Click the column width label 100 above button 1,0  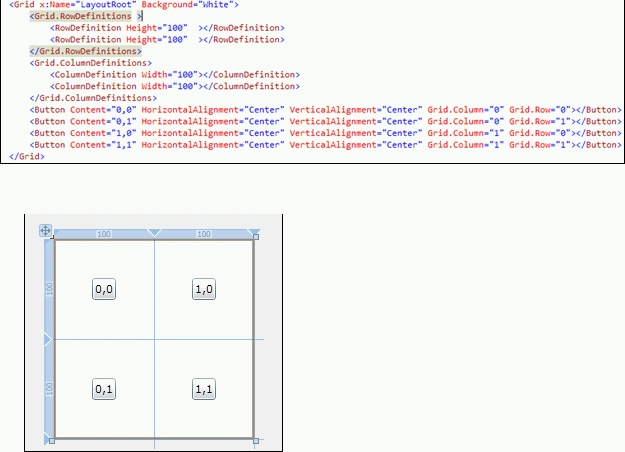pyautogui.click(x=204, y=234)
